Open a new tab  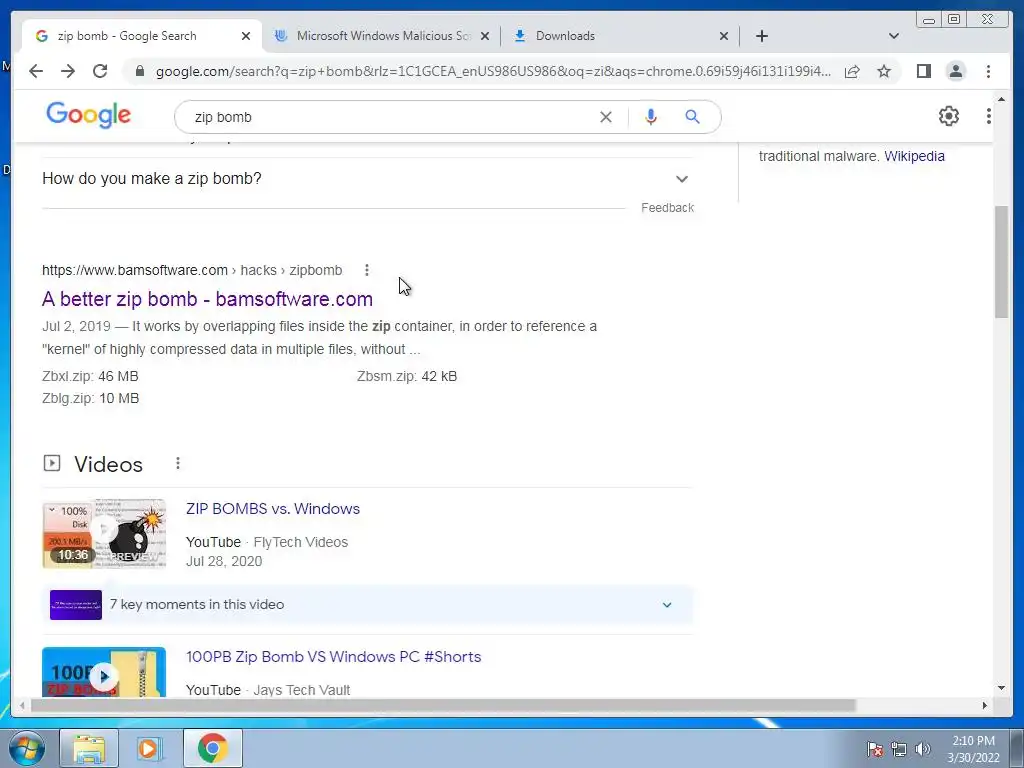coord(761,36)
